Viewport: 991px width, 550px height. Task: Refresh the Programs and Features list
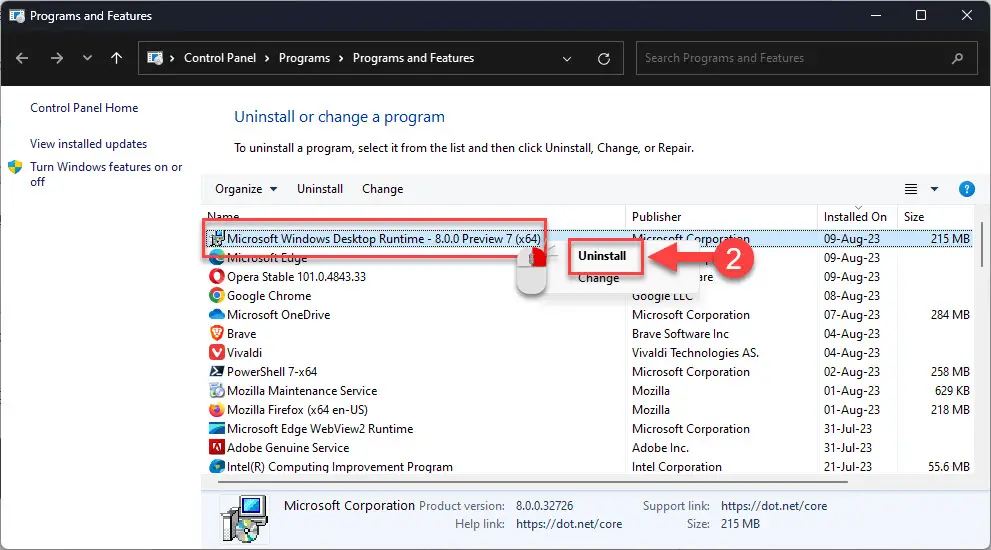point(604,59)
